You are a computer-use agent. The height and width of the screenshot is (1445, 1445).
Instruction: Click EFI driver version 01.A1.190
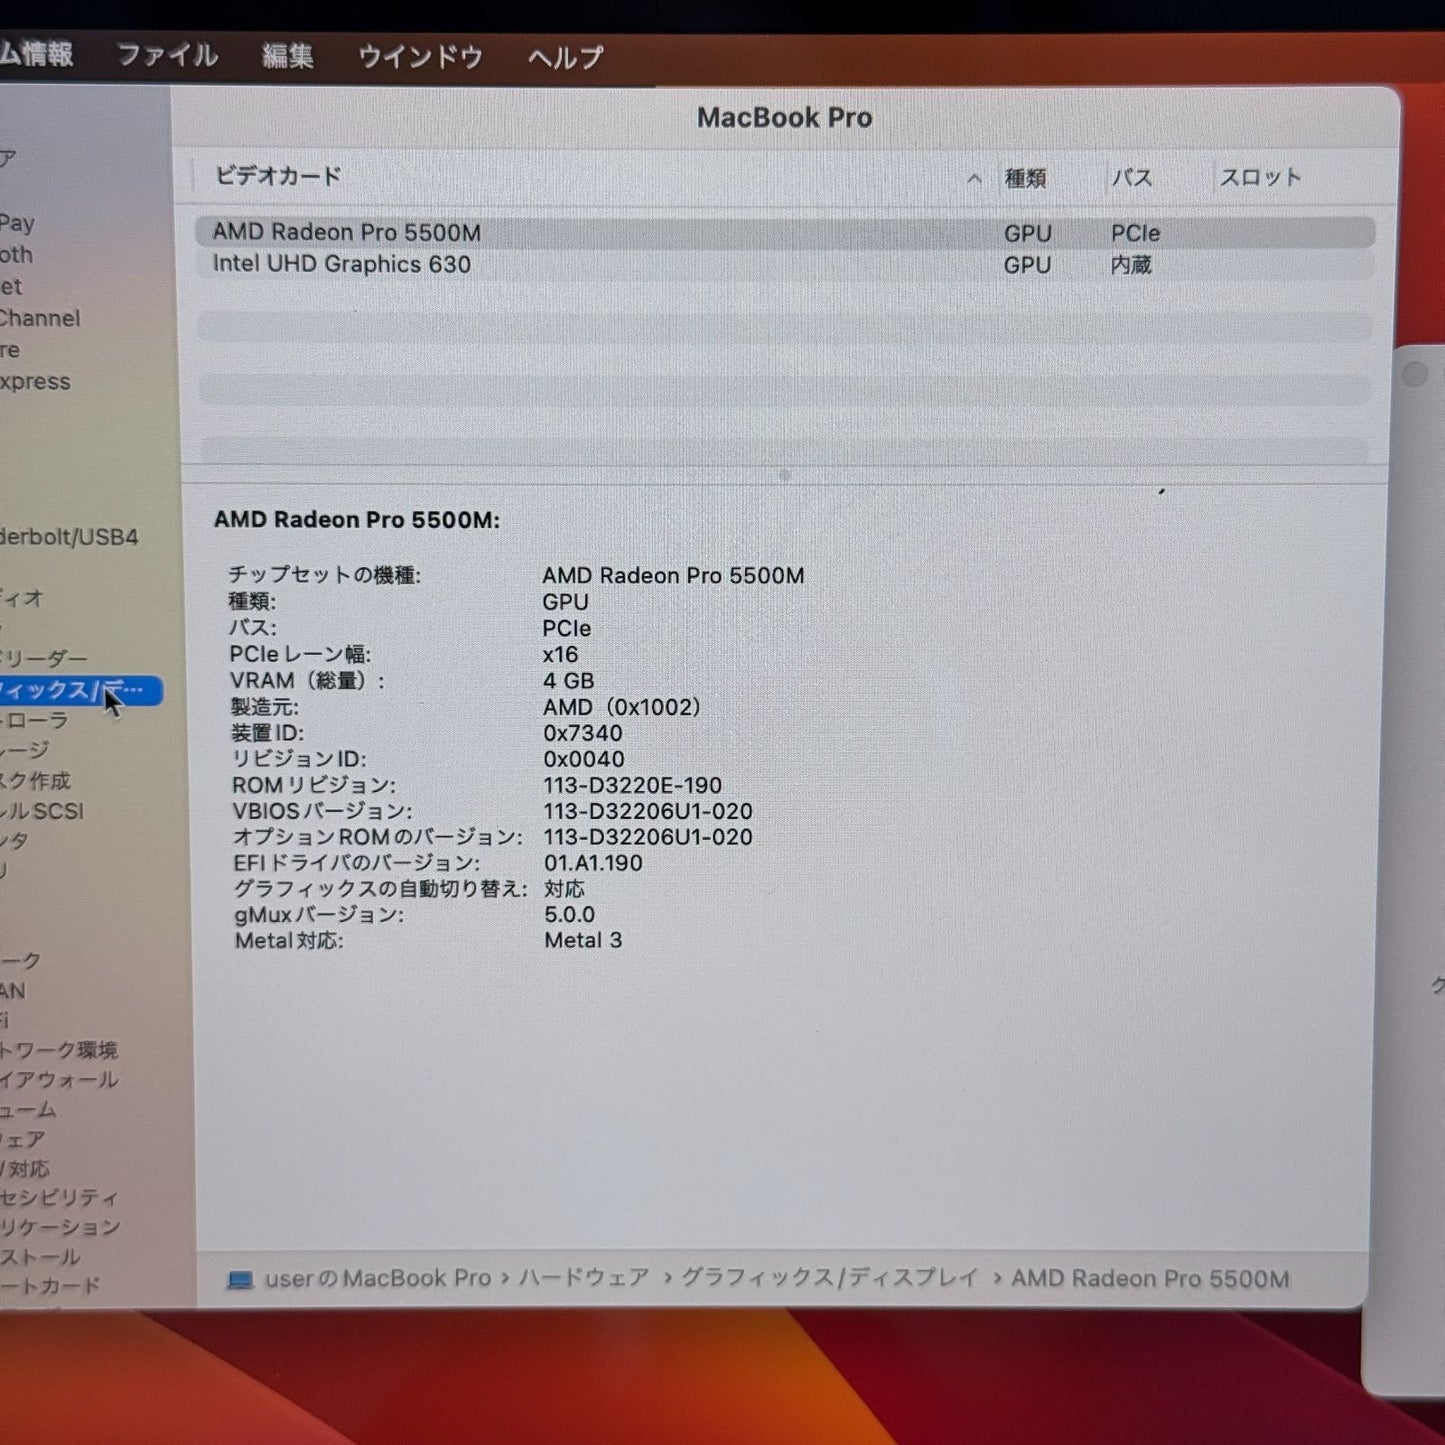[x=593, y=863]
